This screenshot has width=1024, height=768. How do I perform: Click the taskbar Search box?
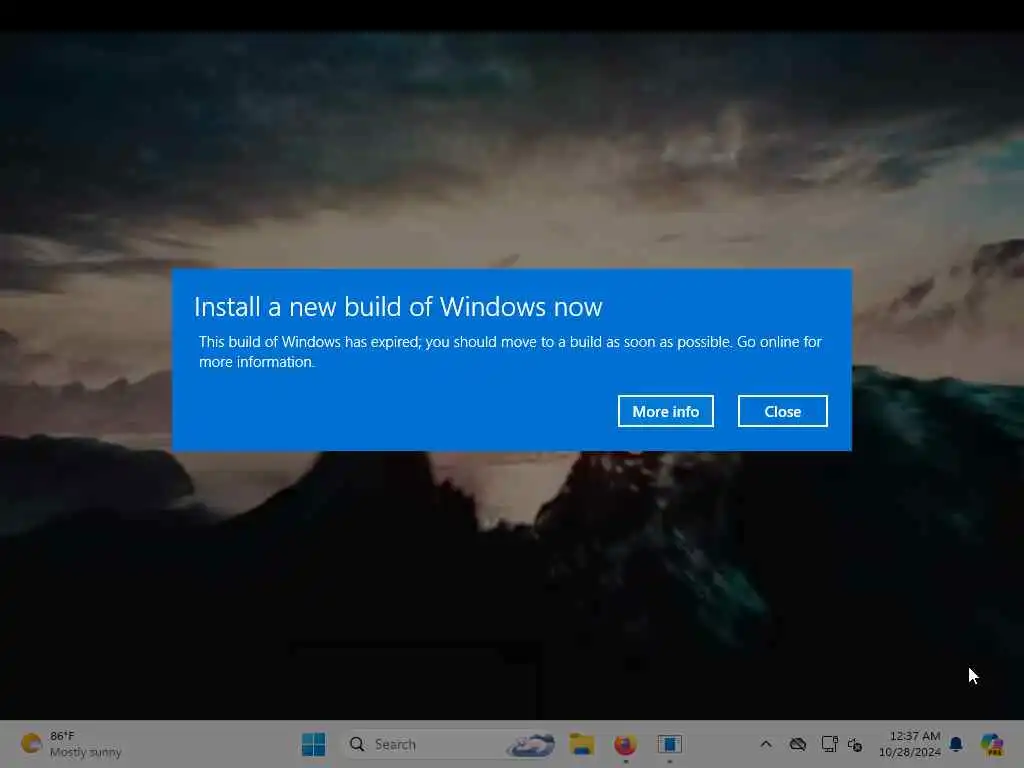[451, 744]
